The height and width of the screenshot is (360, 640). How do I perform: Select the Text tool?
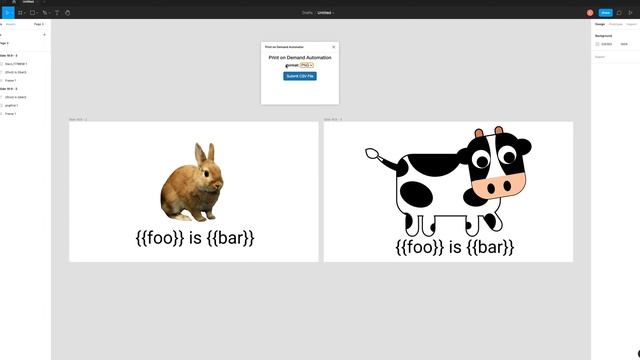coord(57,13)
